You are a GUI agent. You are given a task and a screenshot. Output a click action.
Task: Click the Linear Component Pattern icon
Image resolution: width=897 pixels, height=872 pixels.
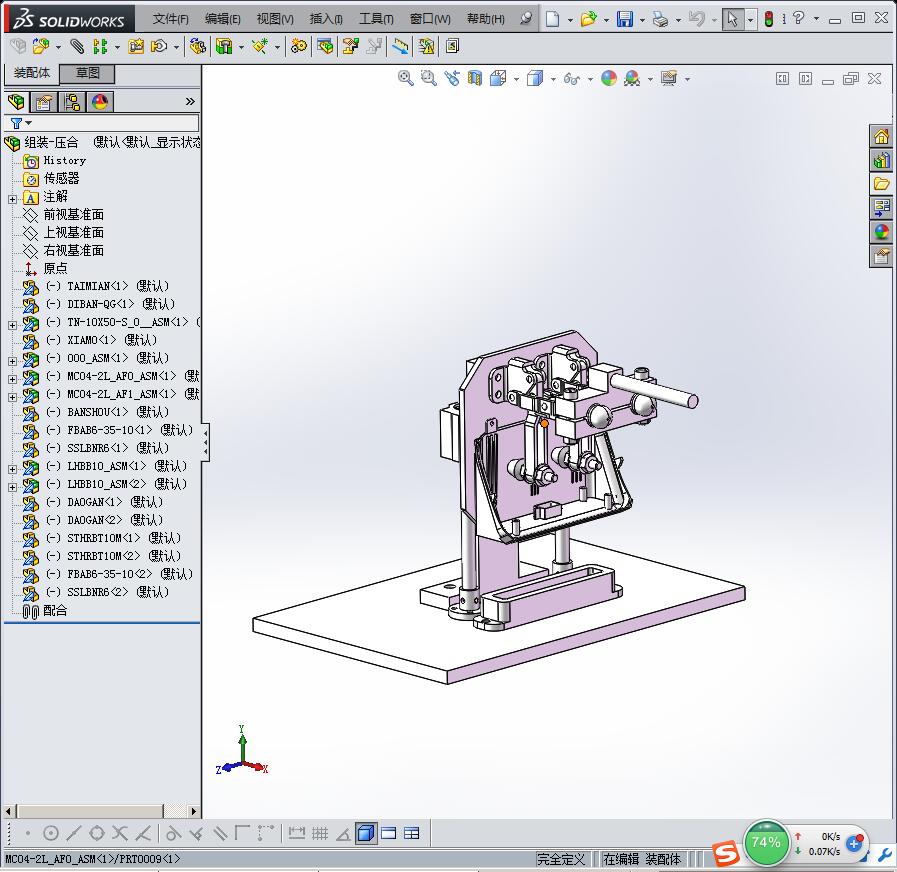pos(100,46)
